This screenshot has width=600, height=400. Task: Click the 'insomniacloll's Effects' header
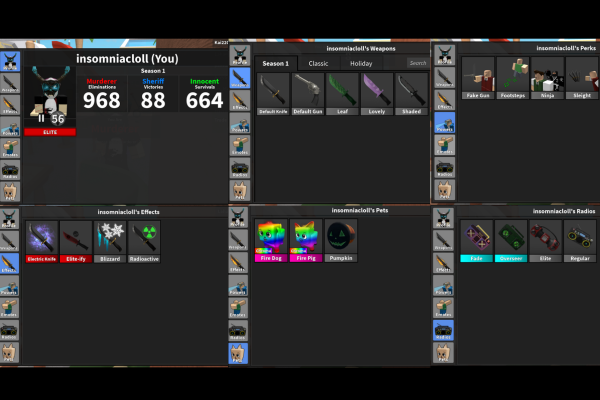(x=128, y=212)
